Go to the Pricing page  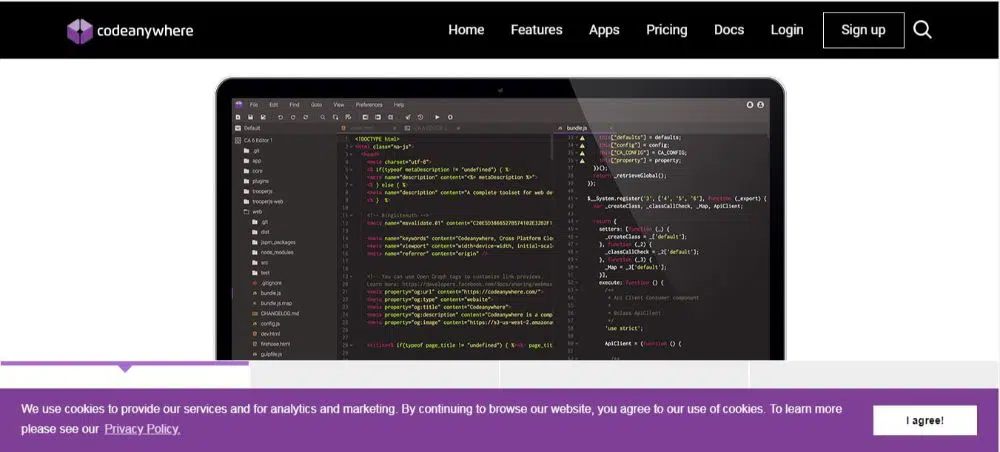pyautogui.click(x=666, y=30)
